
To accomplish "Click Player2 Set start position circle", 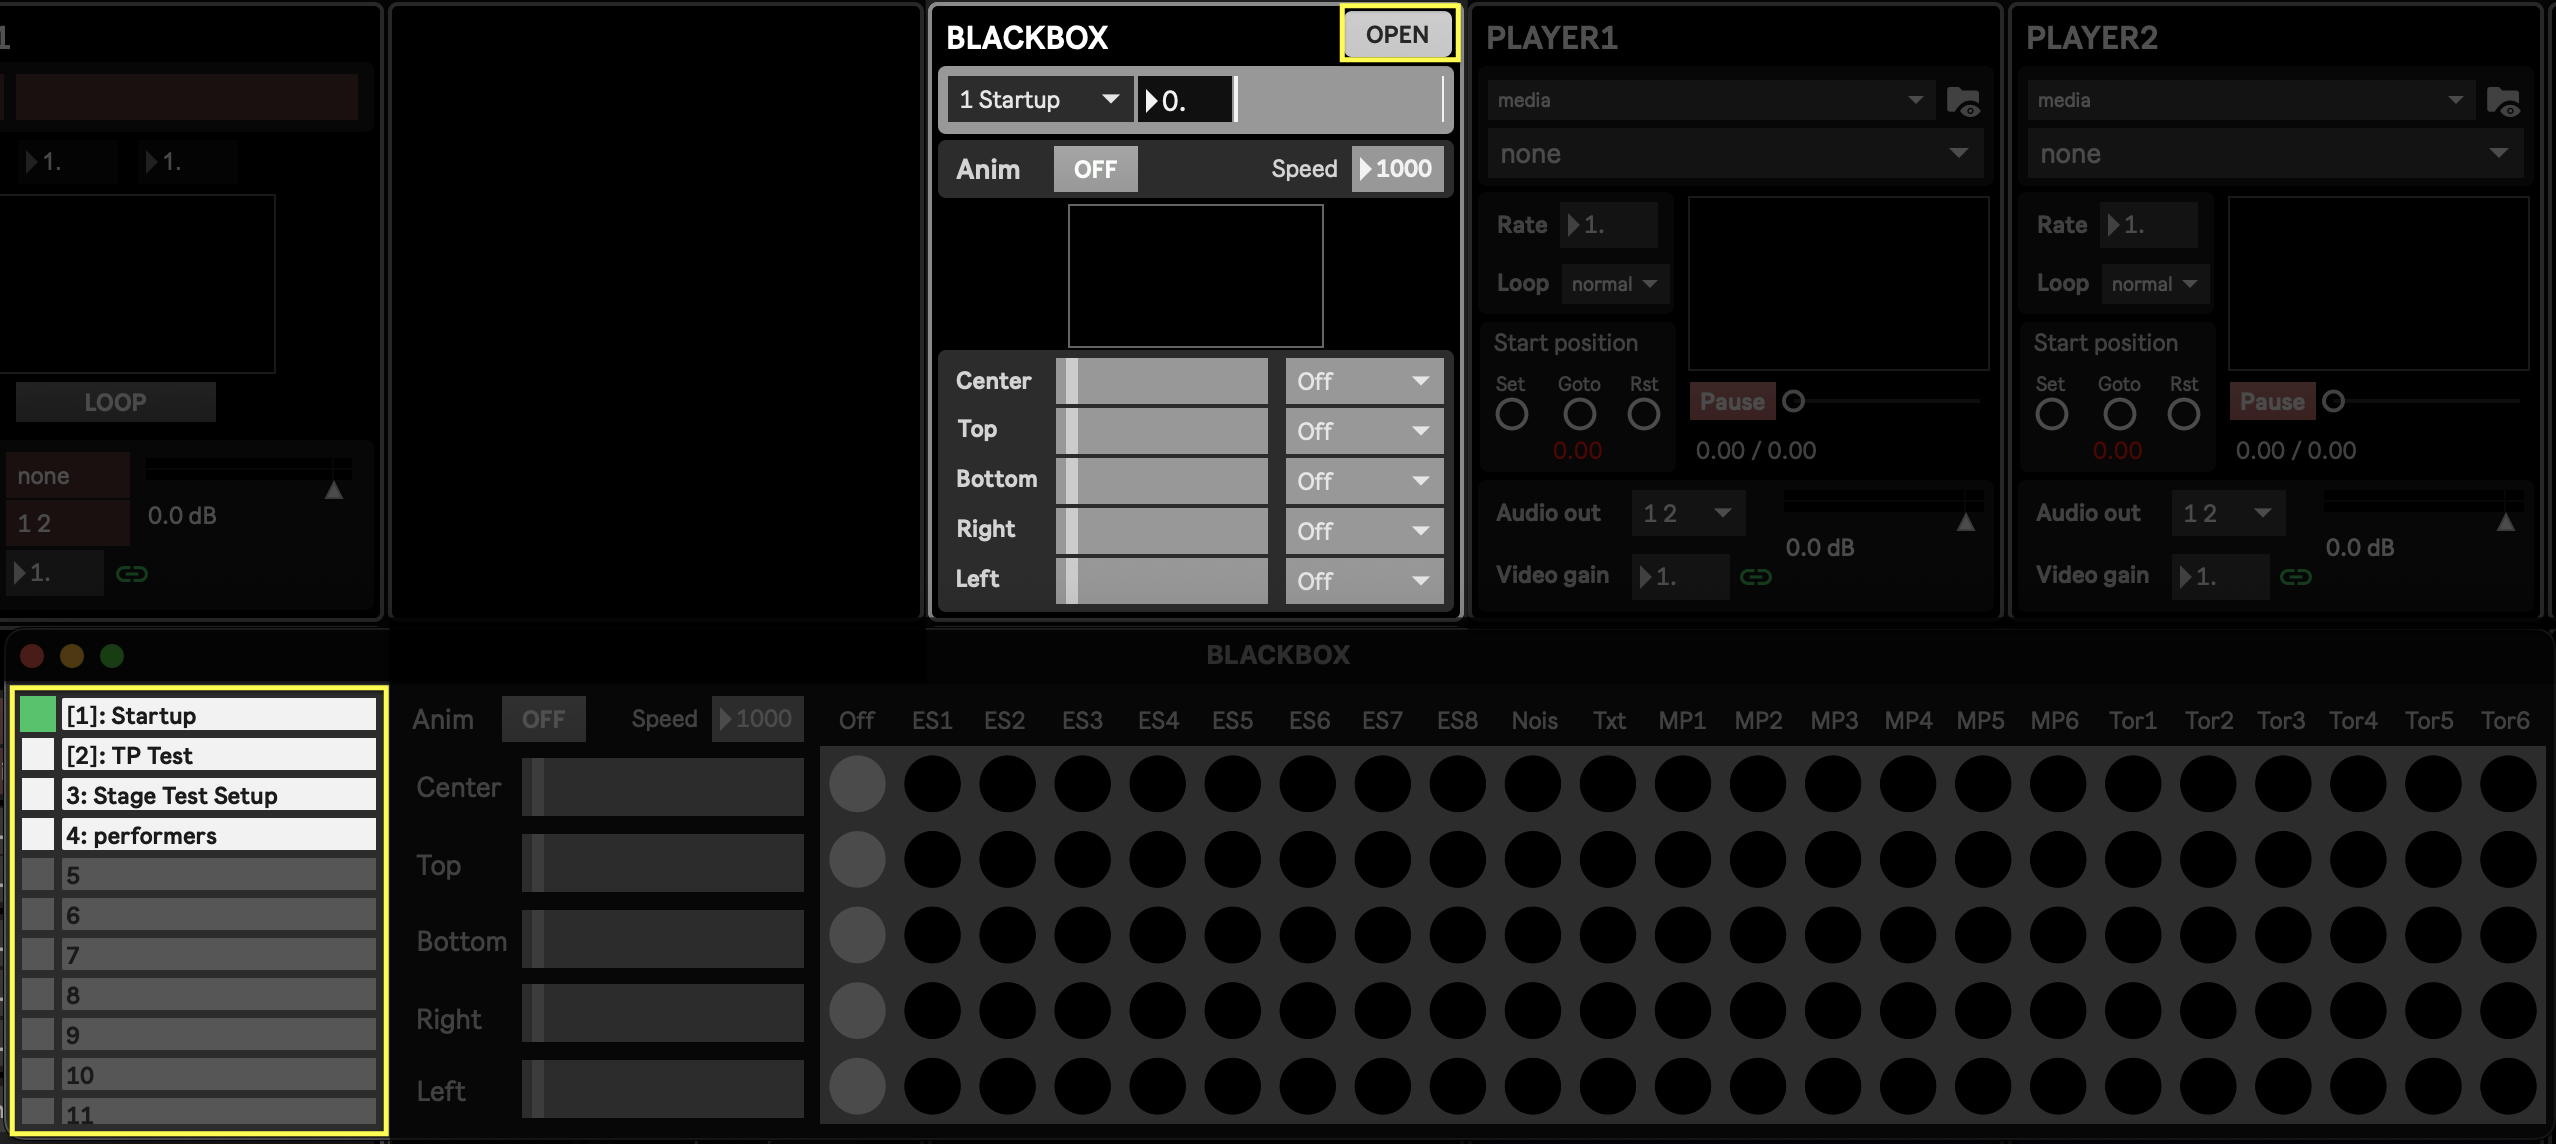I will (2051, 414).
